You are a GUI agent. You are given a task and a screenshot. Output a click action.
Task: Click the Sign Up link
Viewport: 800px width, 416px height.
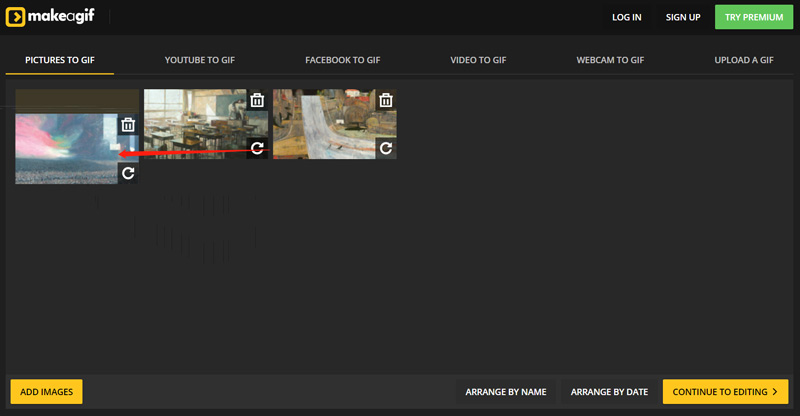click(x=683, y=18)
